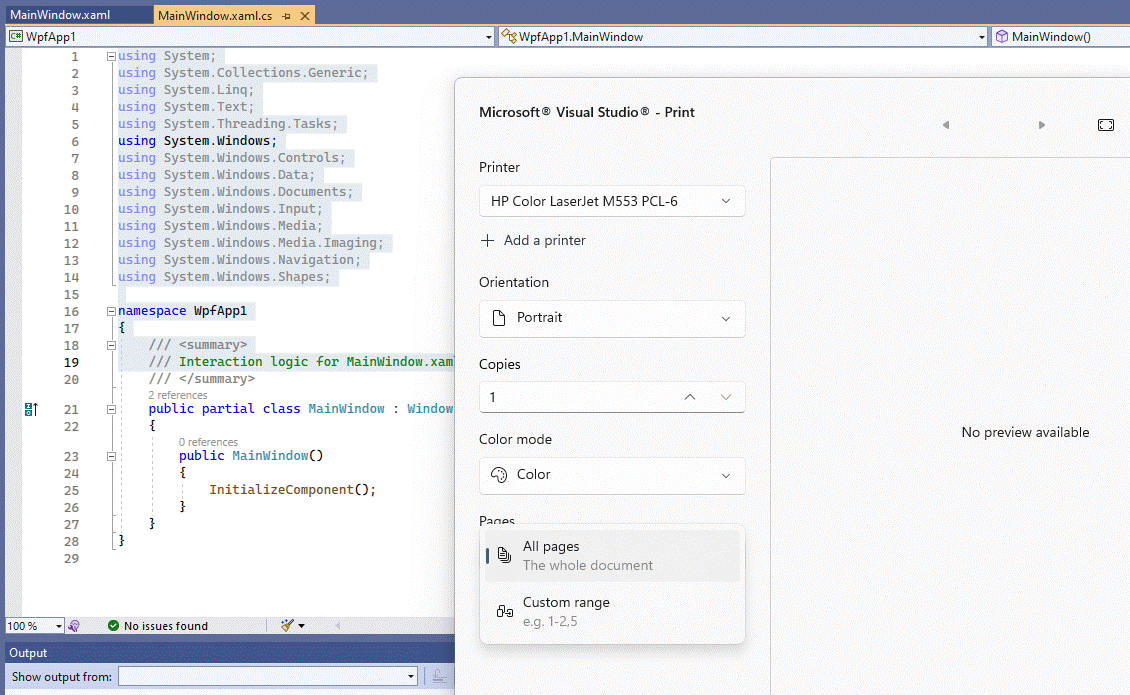Open the 0 references CodeLens link

208,442
